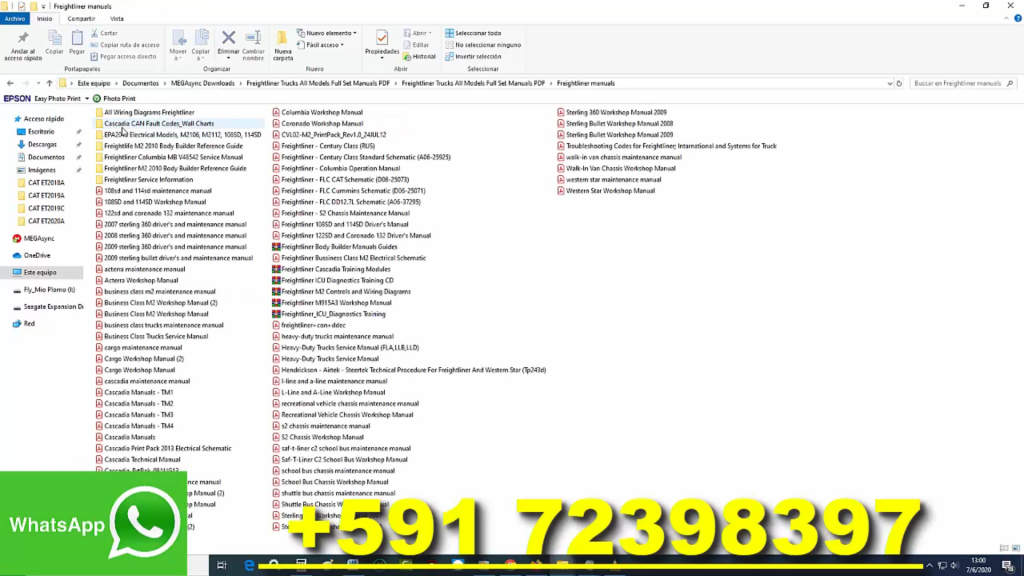Cut selection with the Cortar scissors
The height and width of the screenshot is (576, 1024).
tap(104, 33)
